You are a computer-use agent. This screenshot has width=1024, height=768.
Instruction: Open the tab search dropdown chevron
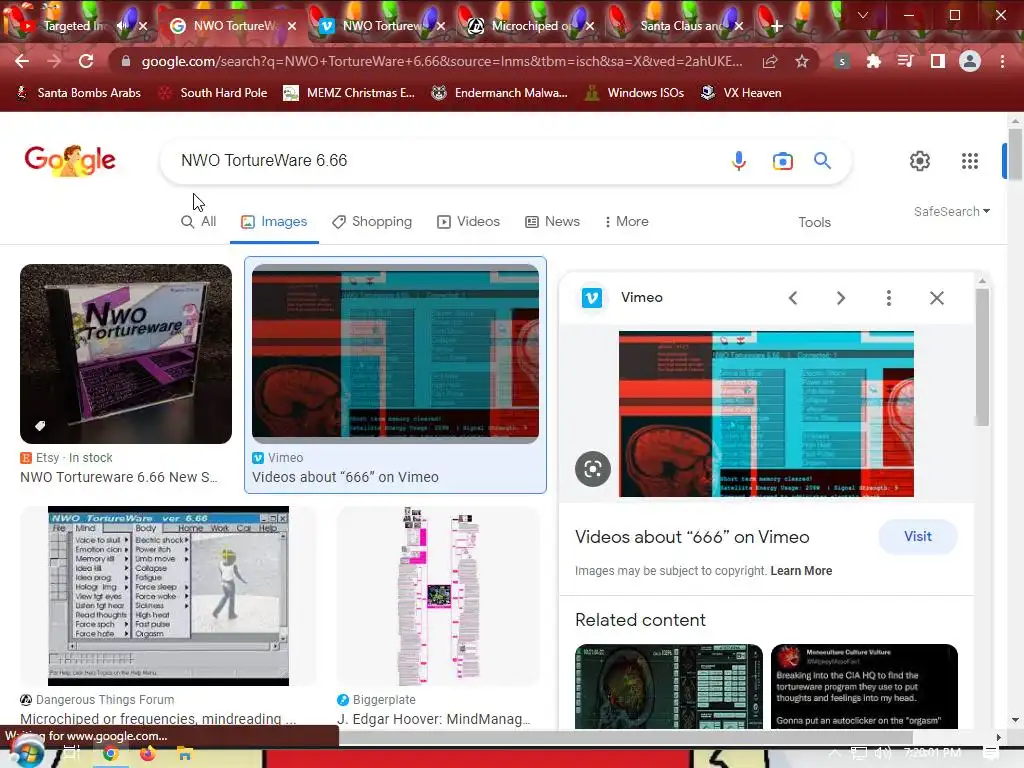point(863,15)
